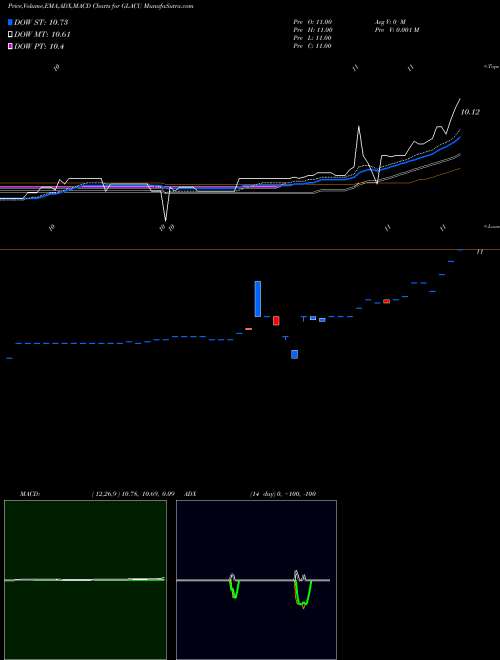This screenshot has width=500, height=660.
Task: Click the Lows marker label at the right edge
Action: pyautogui.click(x=492, y=226)
